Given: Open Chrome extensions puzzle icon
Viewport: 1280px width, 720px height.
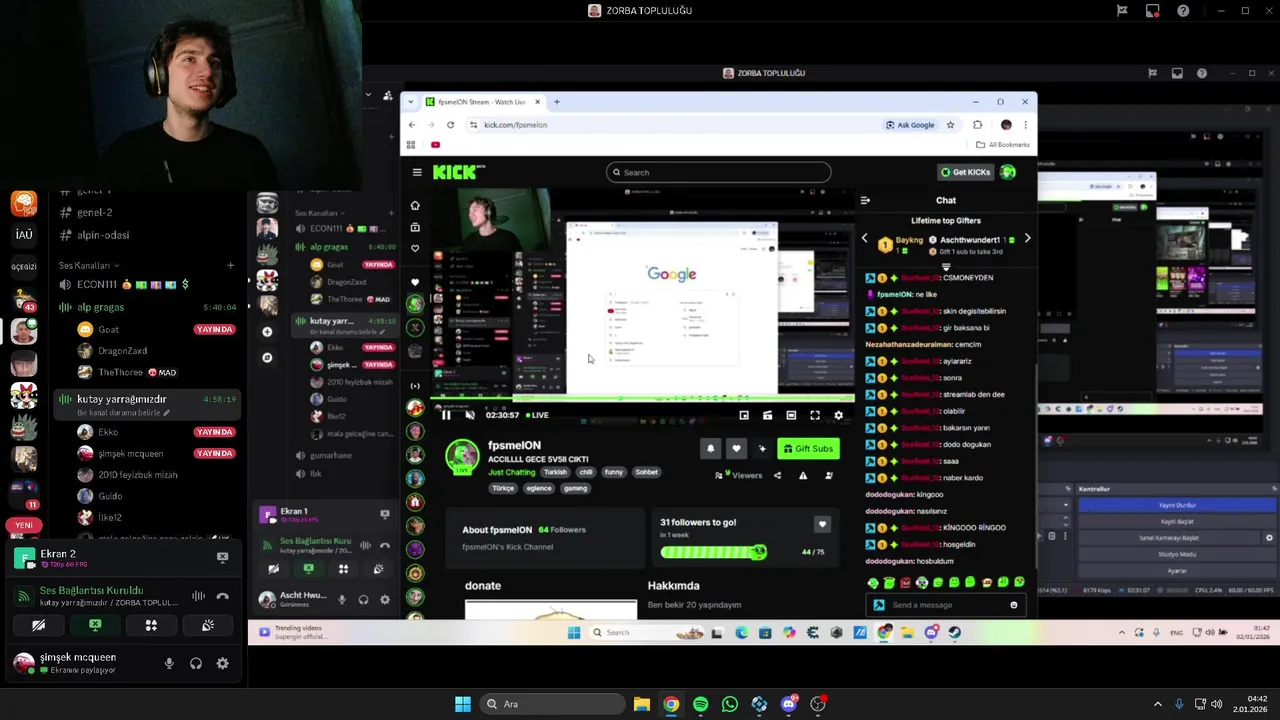Looking at the screenshot, I should click(x=978, y=125).
